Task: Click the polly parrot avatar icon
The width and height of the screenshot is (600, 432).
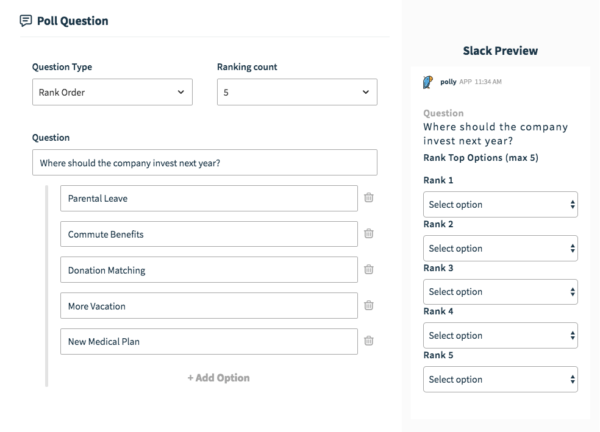Action: [x=429, y=82]
